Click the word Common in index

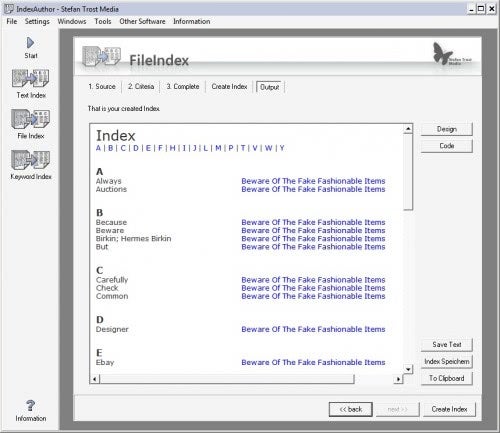point(112,296)
